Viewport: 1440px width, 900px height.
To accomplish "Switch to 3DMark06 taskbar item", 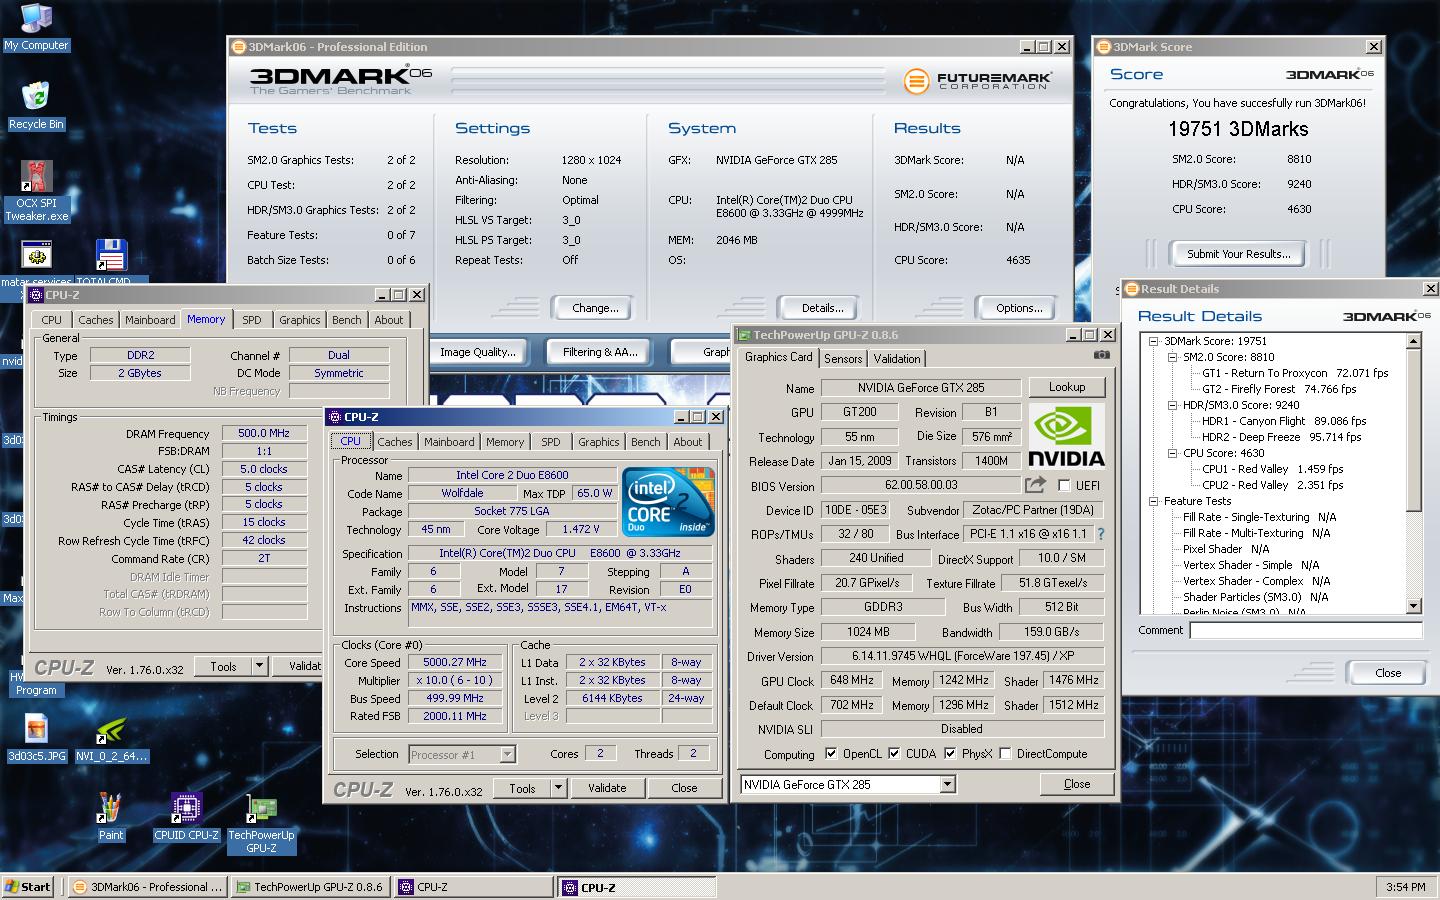I will coord(147,887).
